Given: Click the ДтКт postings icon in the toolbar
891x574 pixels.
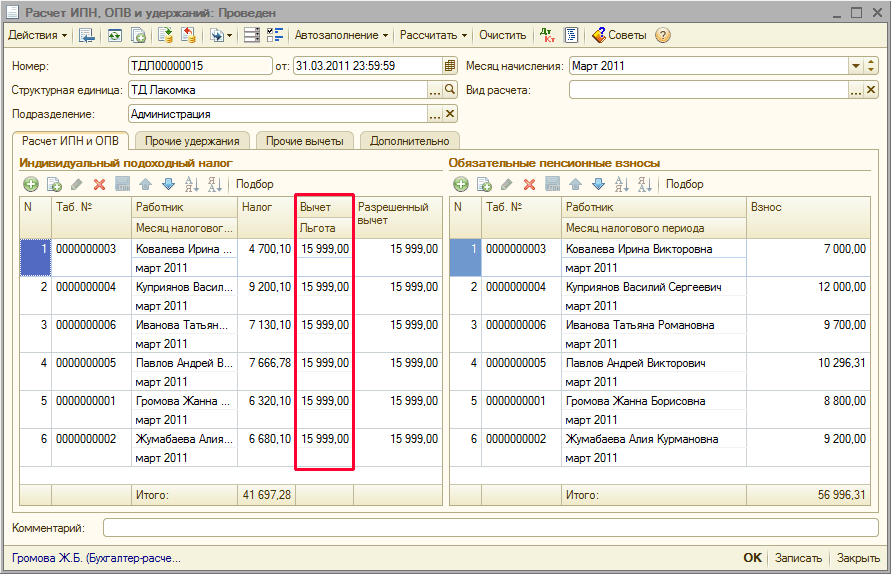Looking at the screenshot, I should click(x=547, y=35).
